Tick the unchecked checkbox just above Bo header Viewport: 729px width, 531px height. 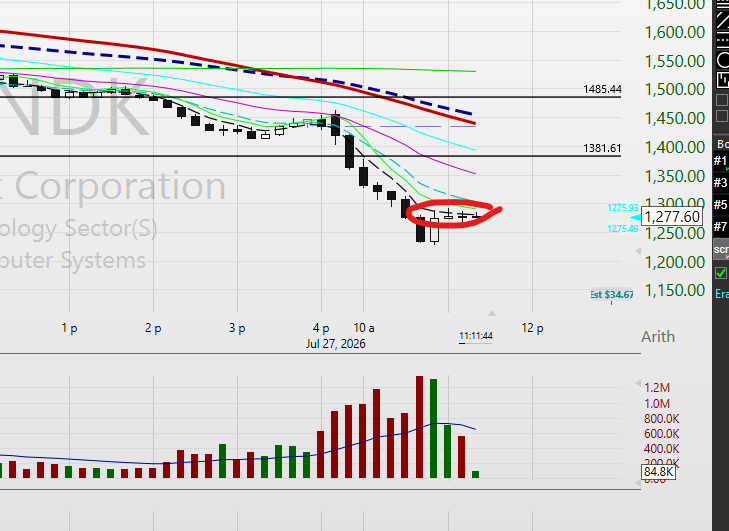click(x=722, y=116)
